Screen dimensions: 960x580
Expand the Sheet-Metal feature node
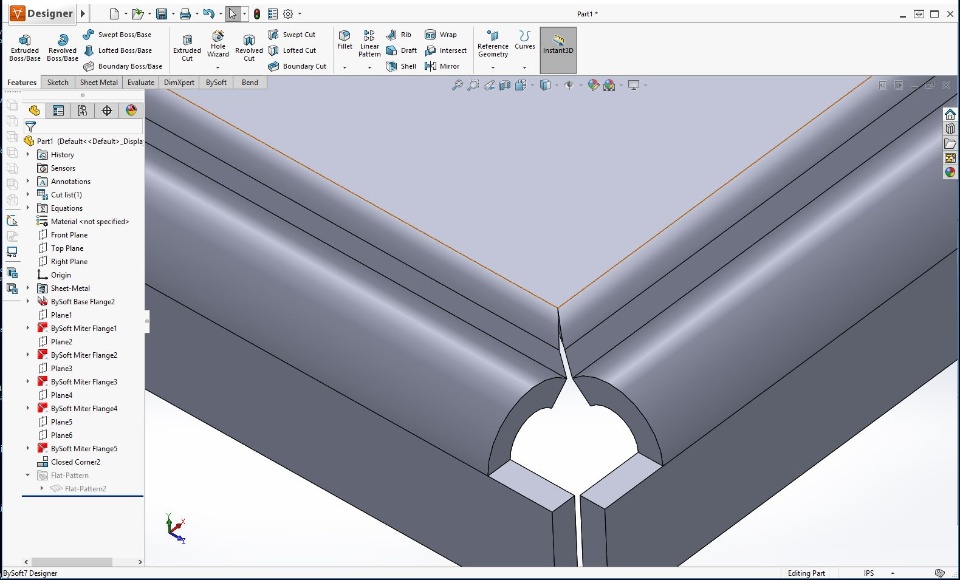(28, 288)
